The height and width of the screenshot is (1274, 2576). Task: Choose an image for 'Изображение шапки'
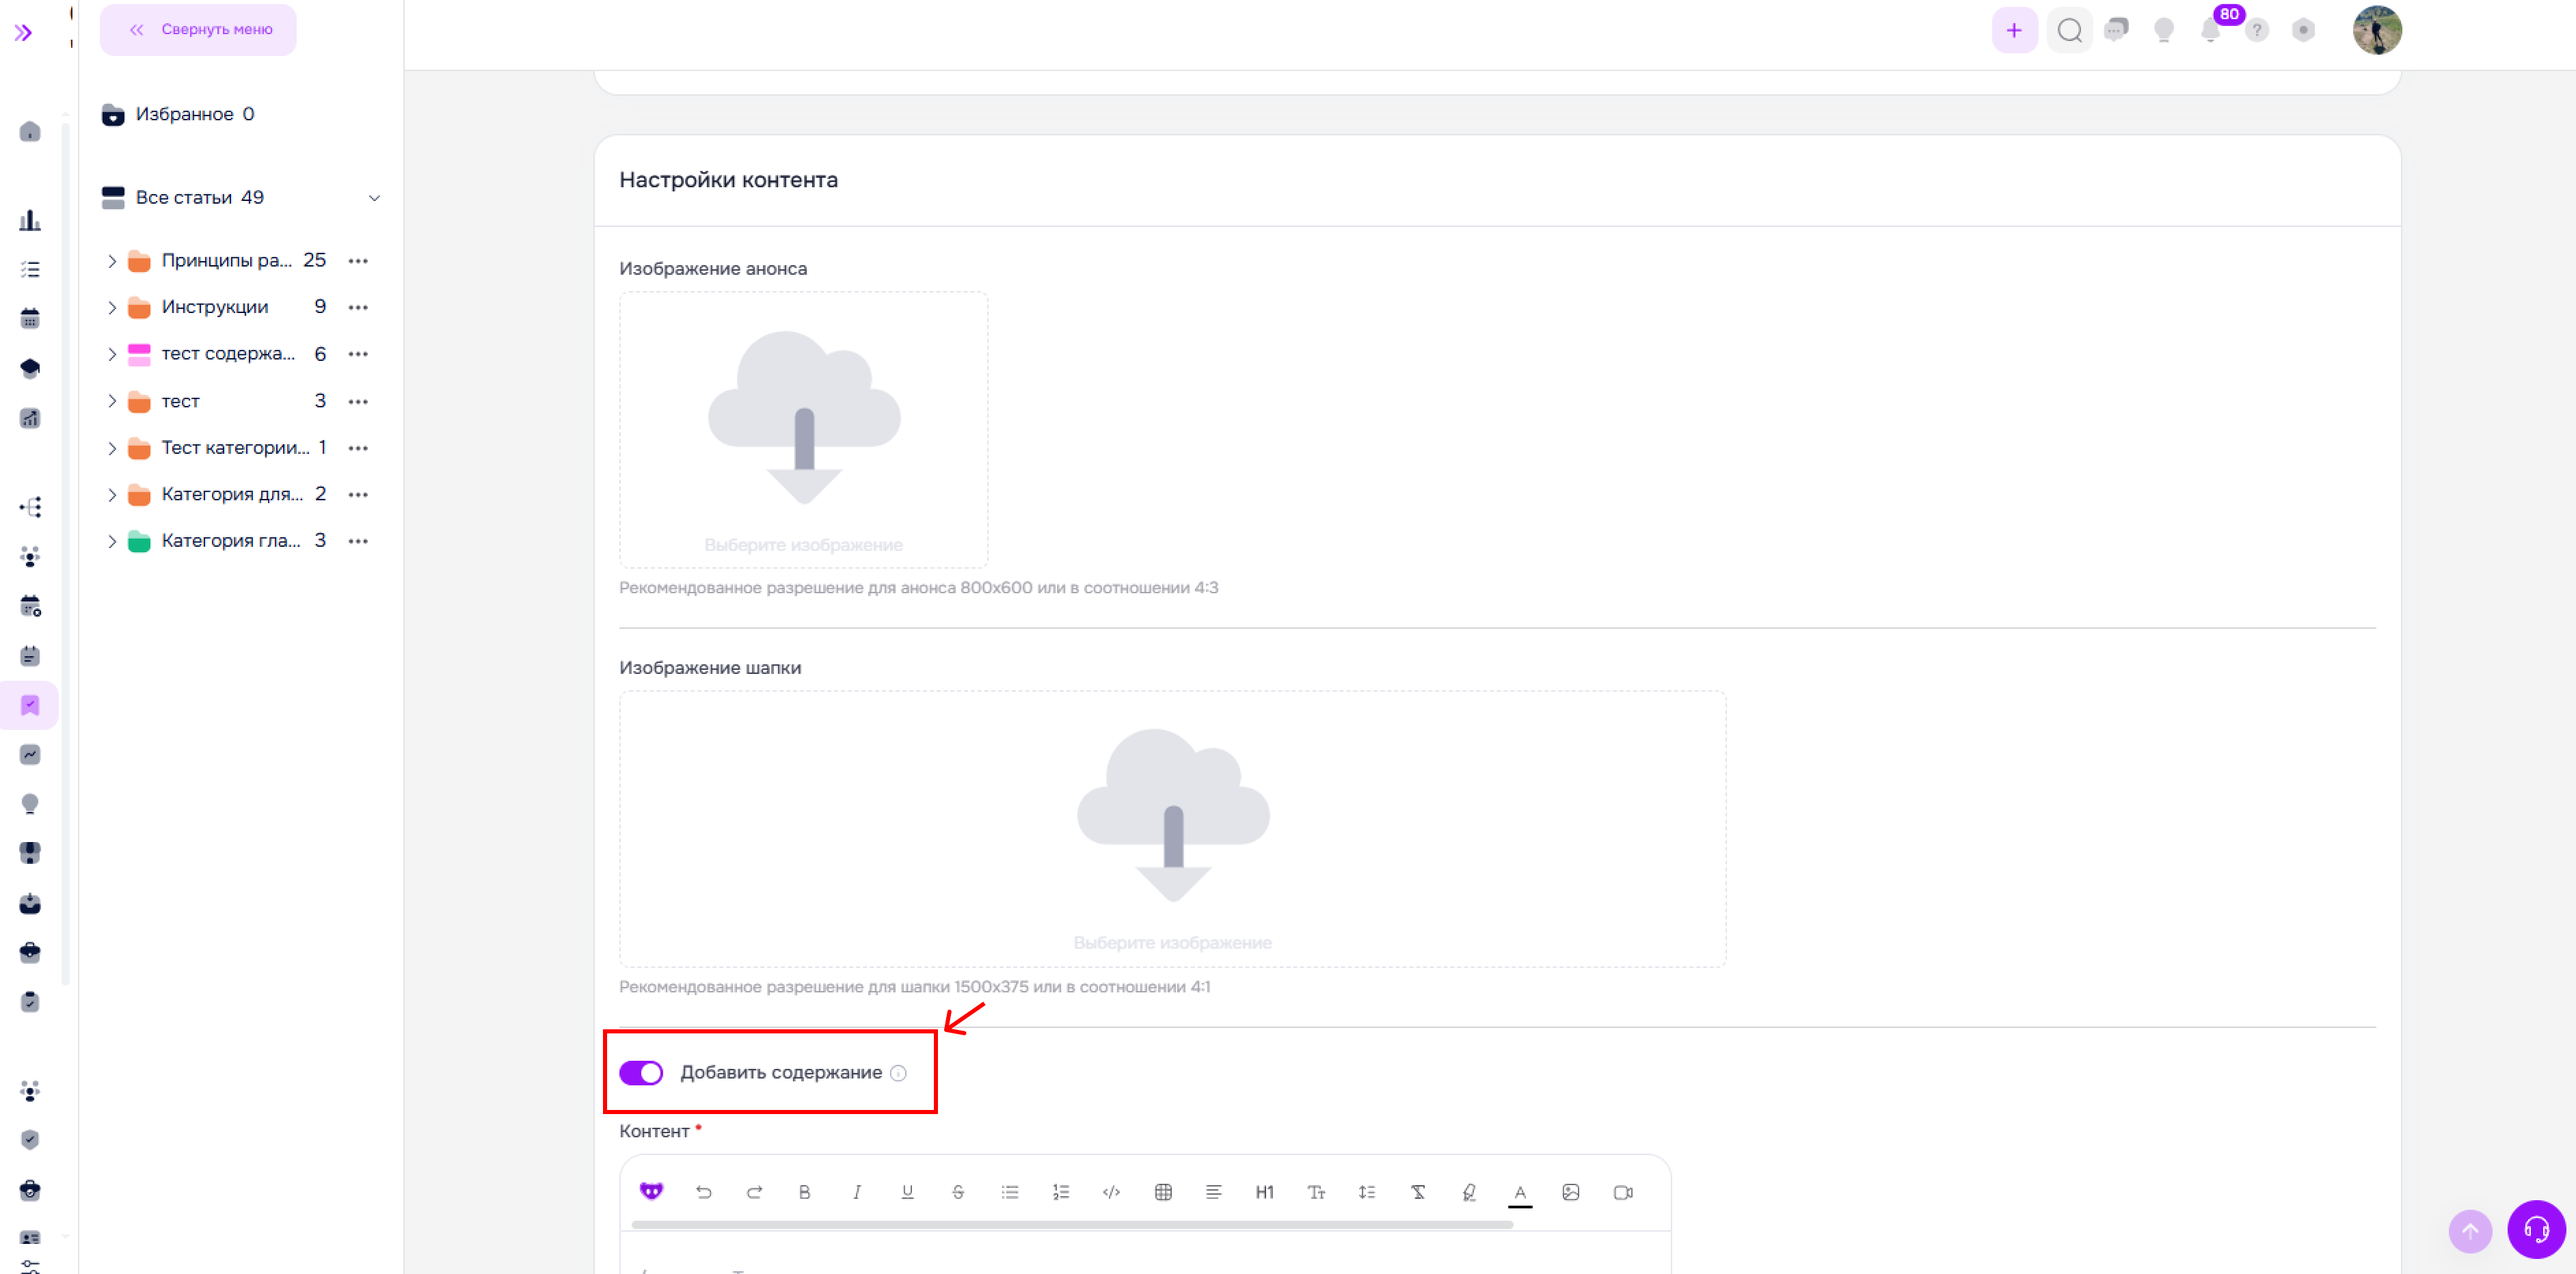[x=1172, y=829]
